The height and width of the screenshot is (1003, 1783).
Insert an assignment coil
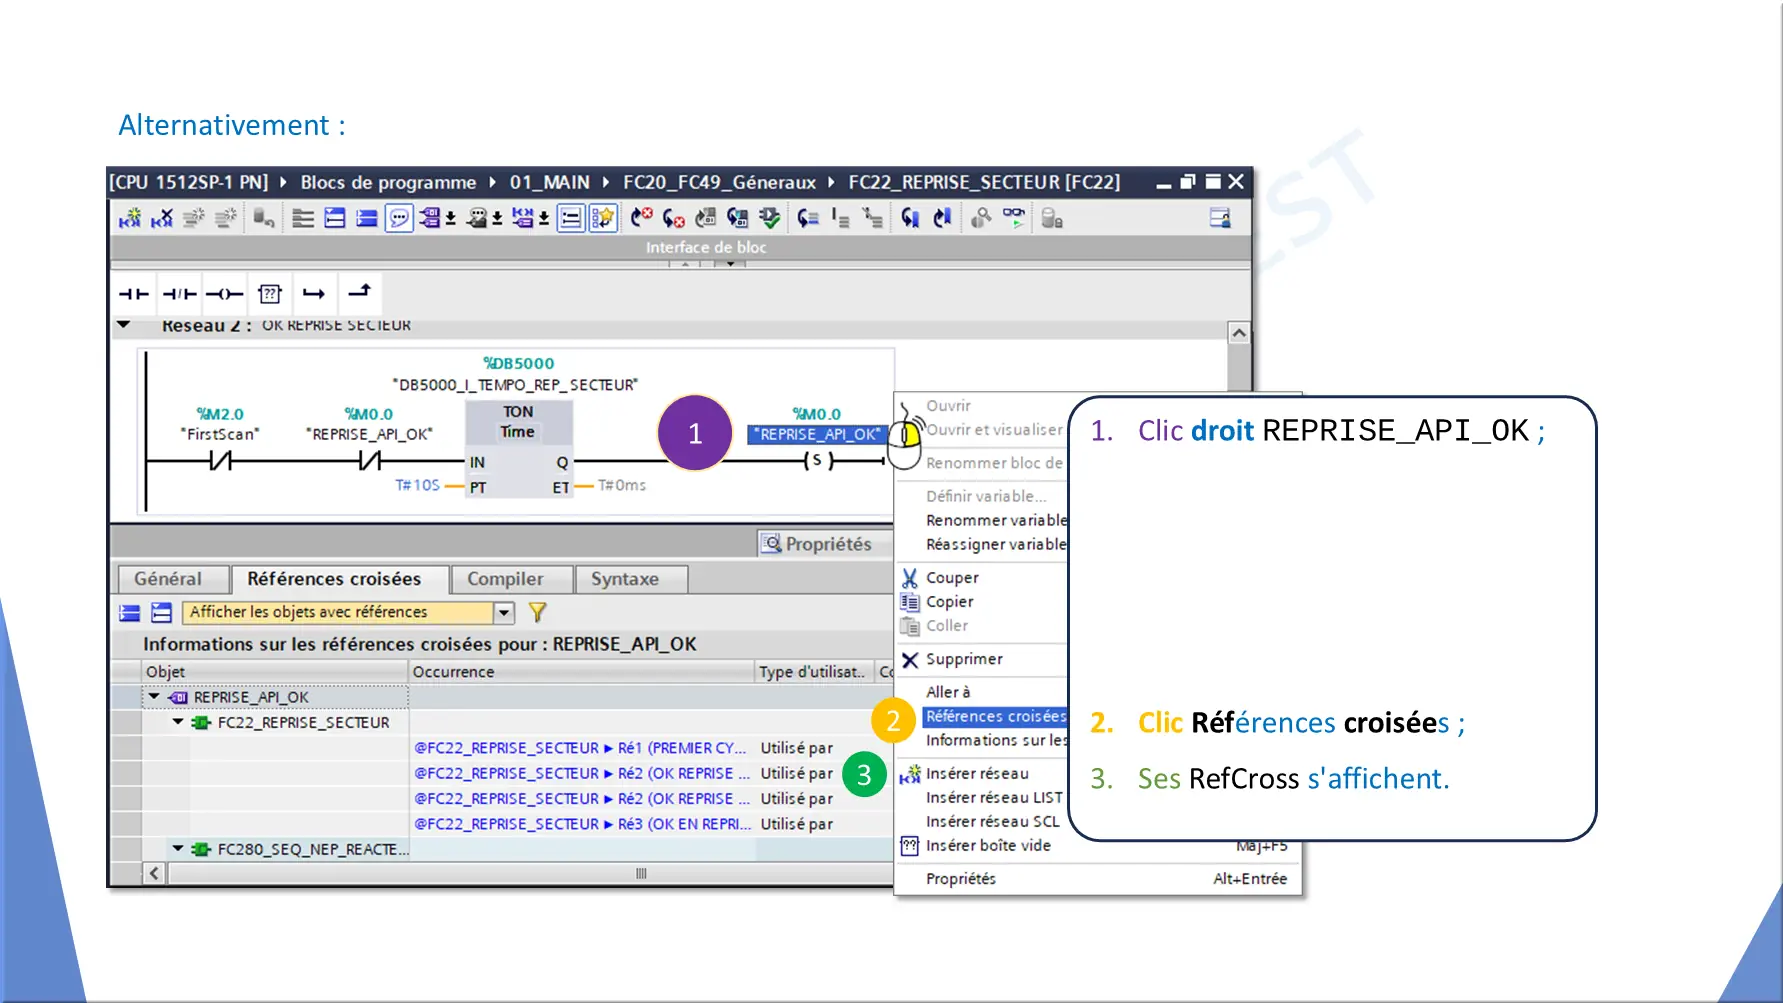coord(224,293)
